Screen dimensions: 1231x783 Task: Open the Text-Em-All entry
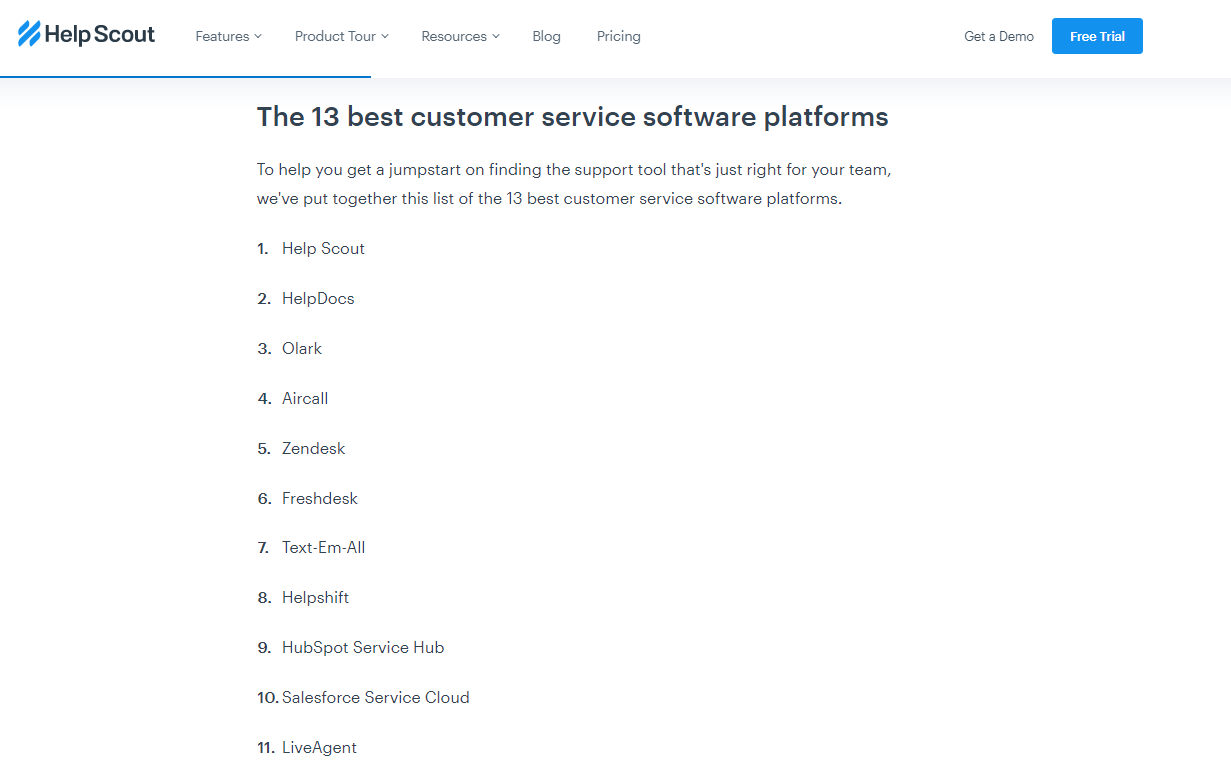coord(323,548)
